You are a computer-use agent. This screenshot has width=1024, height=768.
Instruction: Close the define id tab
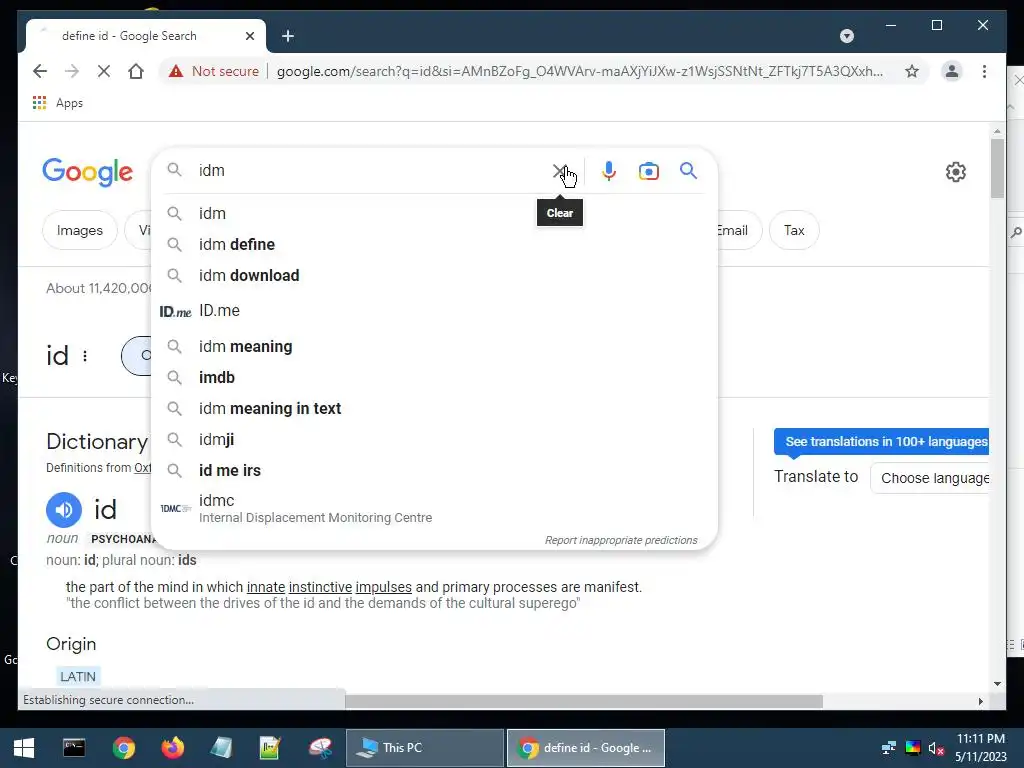249,36
